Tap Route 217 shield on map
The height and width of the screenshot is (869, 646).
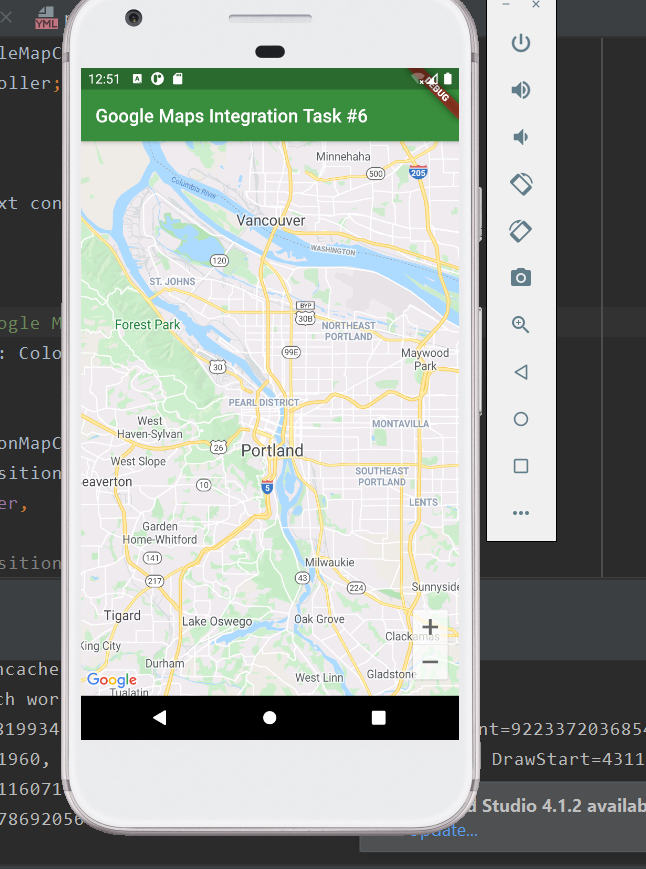(155, 581)
